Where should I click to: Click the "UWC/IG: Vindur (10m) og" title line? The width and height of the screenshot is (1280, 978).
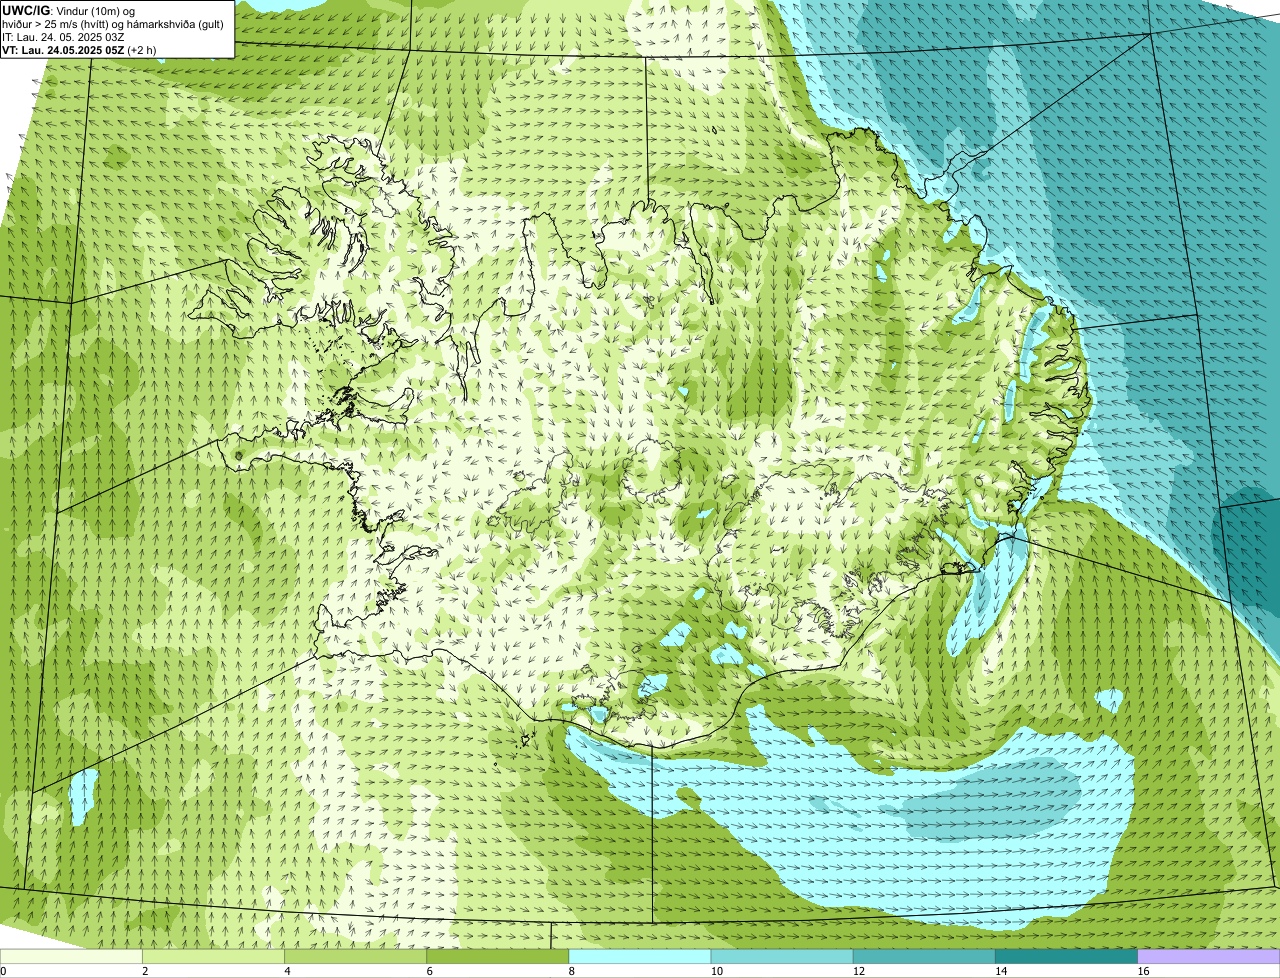click(x=68, y=10)
